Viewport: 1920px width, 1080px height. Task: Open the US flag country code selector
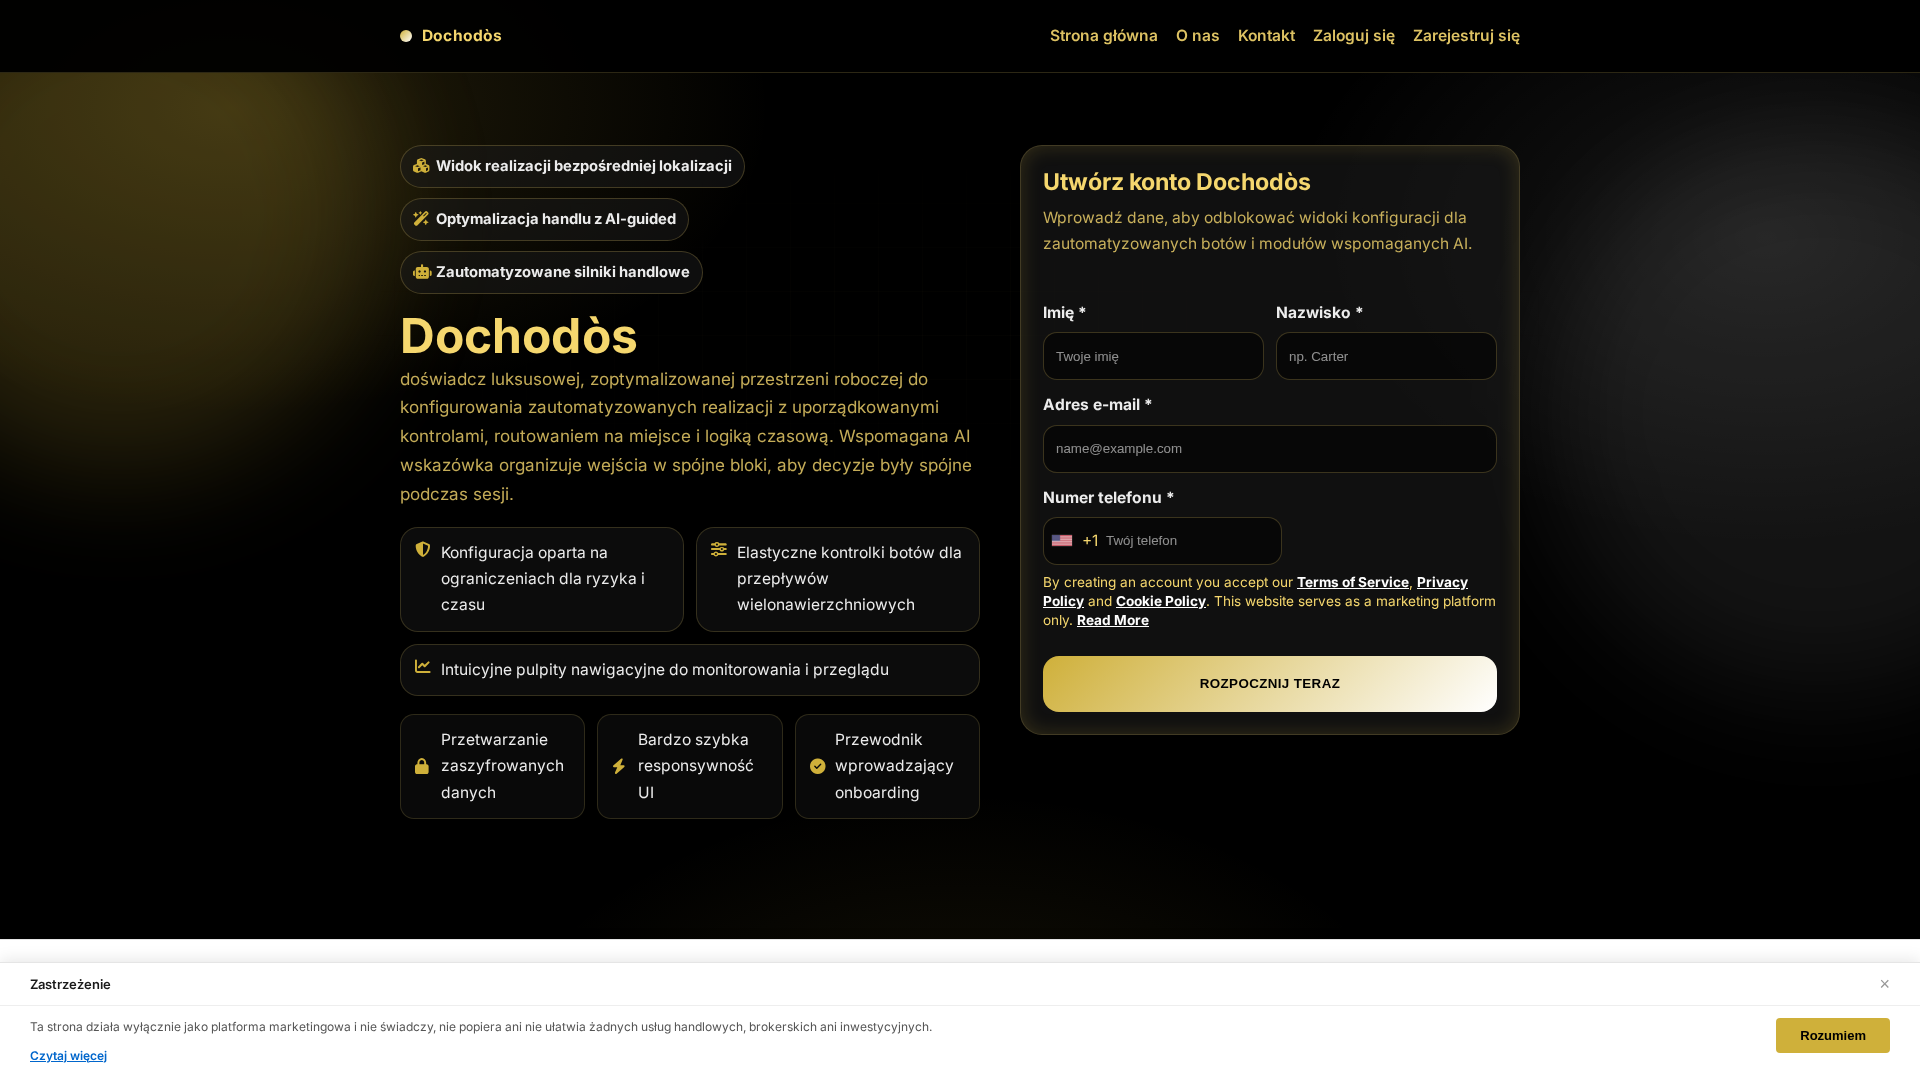1062,541
